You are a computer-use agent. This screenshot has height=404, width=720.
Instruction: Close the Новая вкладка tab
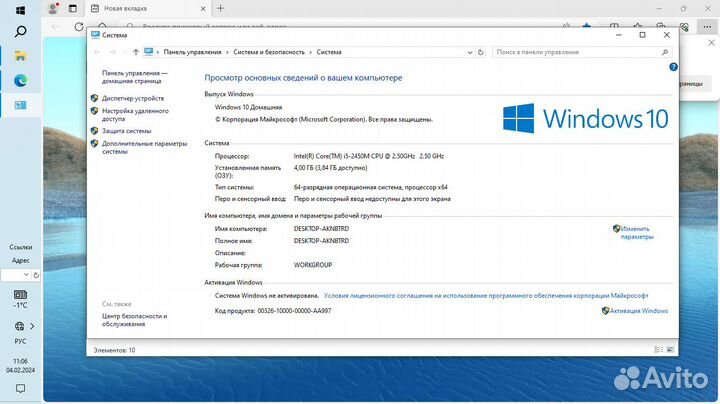pos(203,8)
